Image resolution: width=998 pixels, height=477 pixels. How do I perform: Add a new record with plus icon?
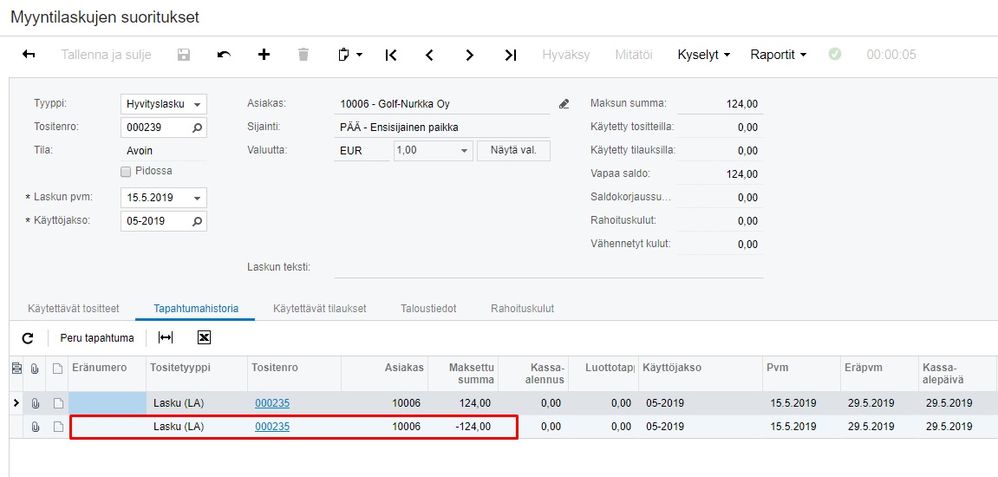pos(264,55)
